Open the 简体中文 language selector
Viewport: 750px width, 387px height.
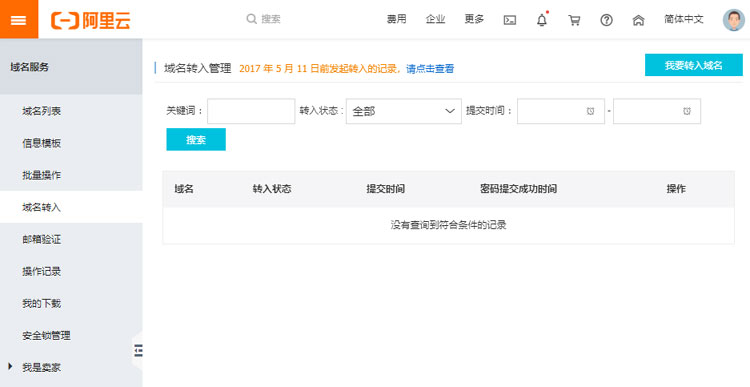coord(684,19)
